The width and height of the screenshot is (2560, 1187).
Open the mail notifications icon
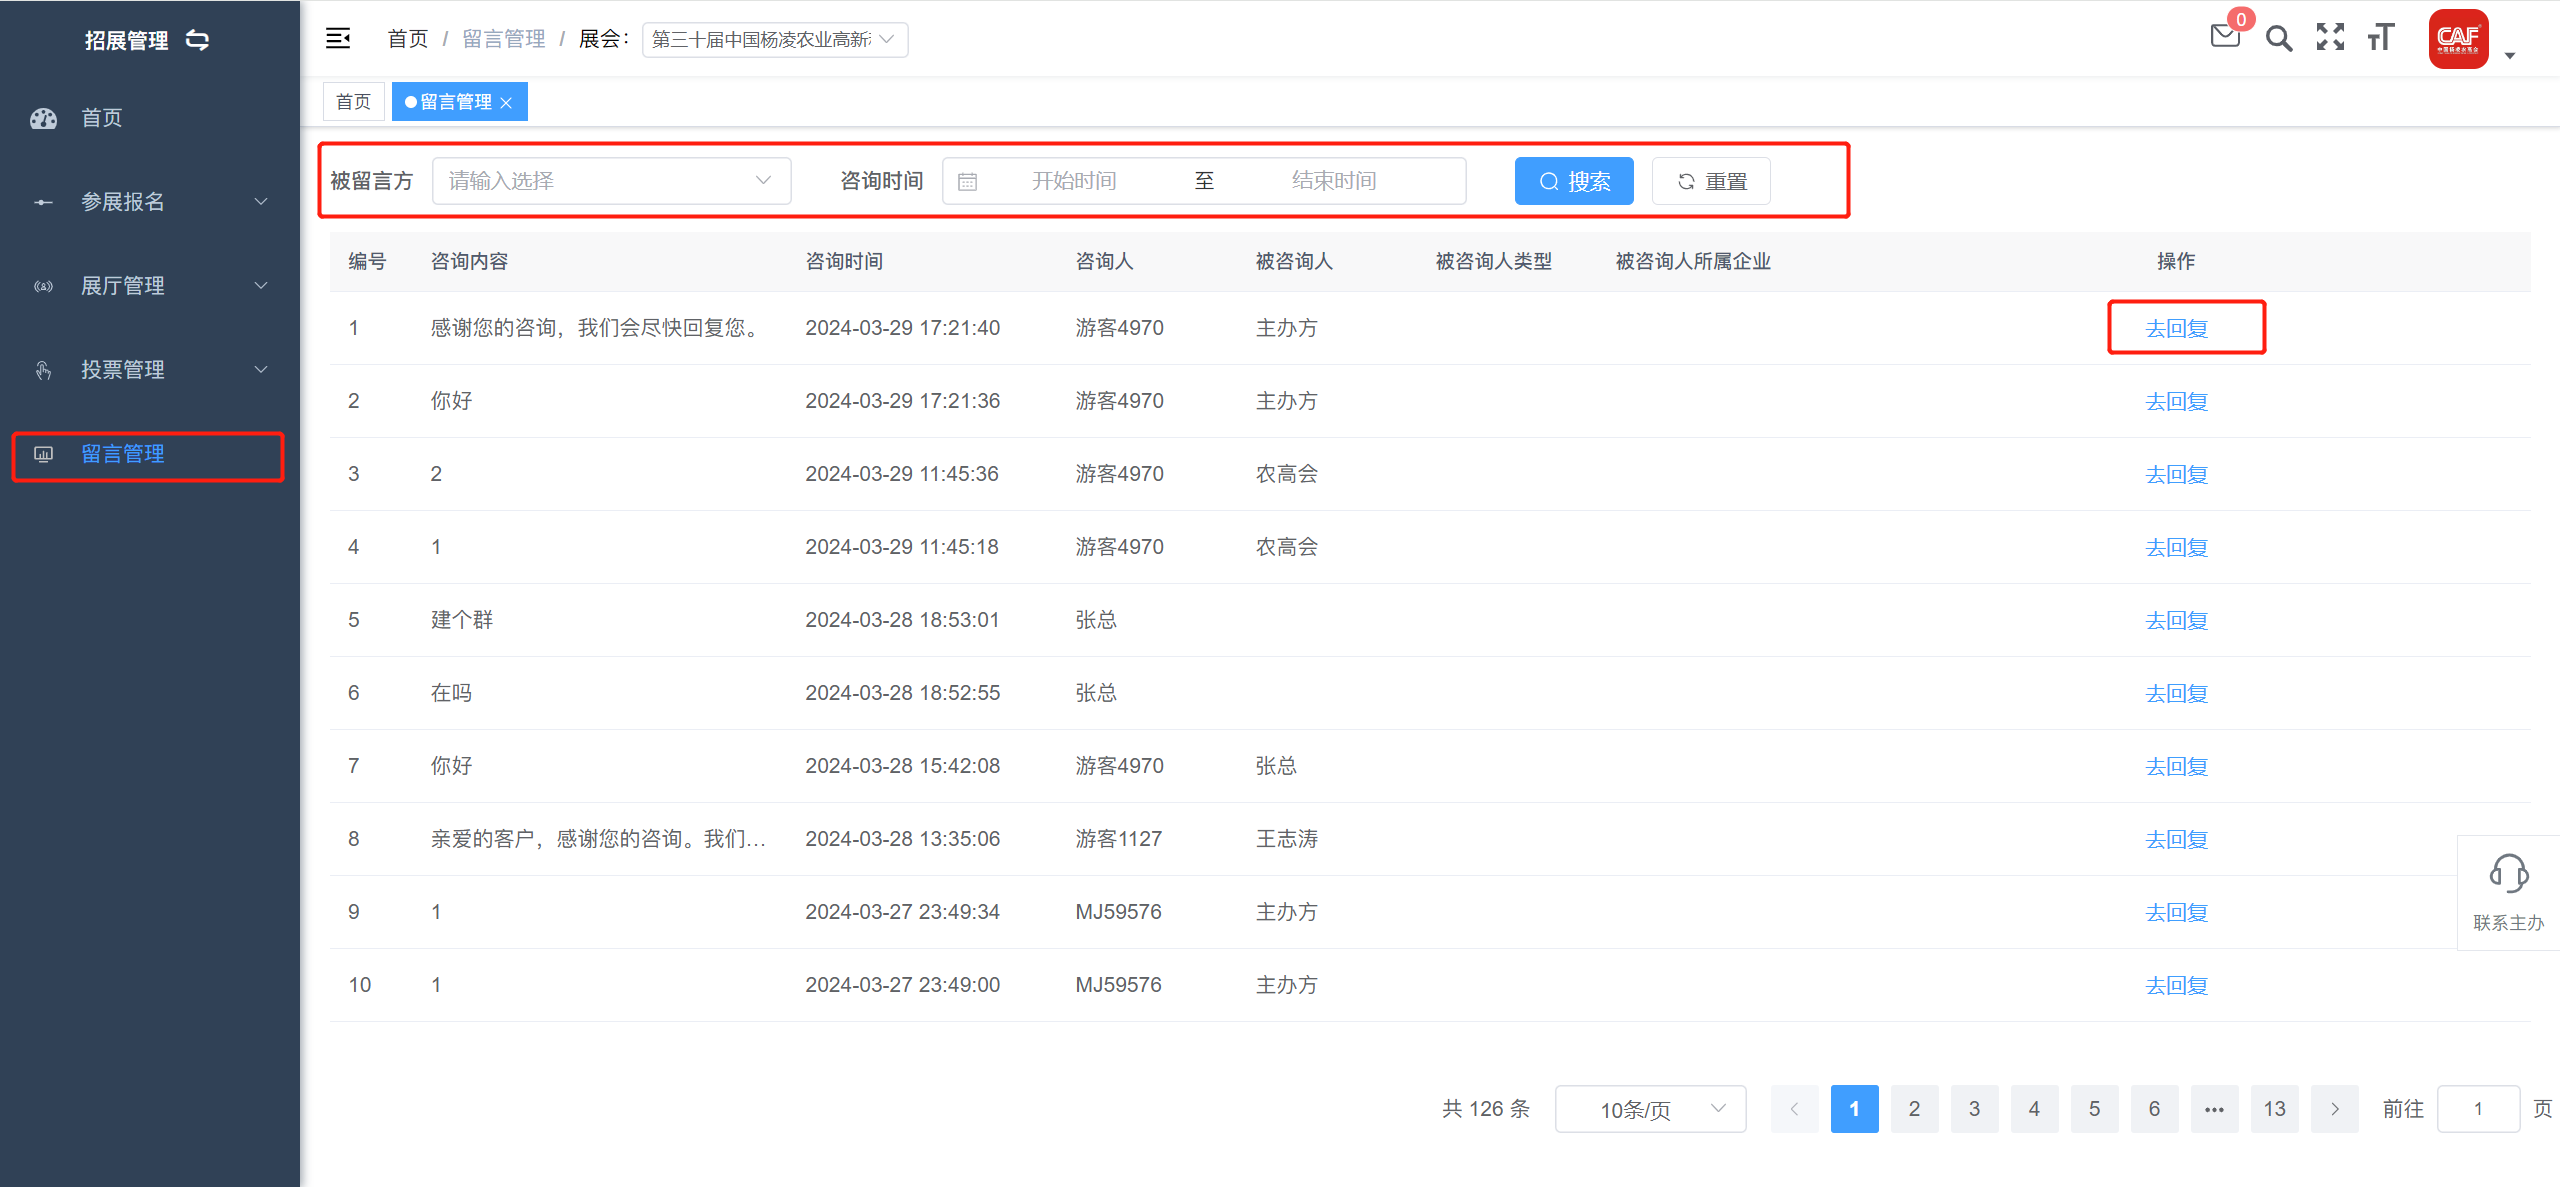point(2224,37)
